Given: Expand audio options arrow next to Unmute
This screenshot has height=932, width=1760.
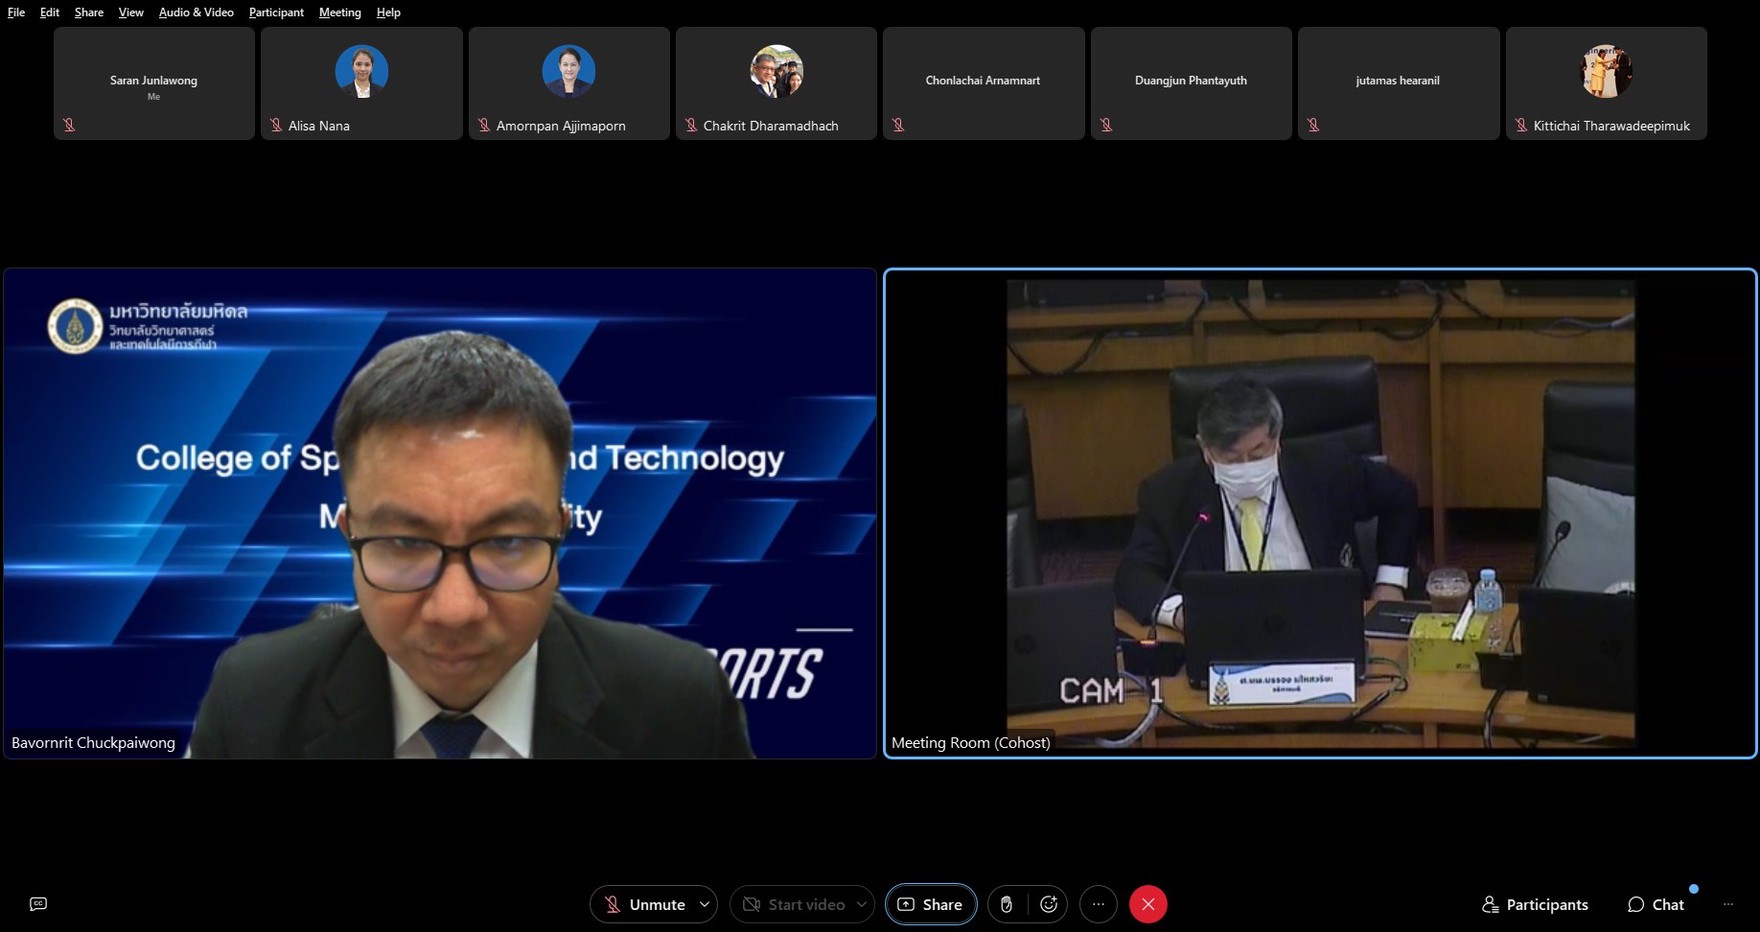Looking at the screenshot, I should (x=704, y=904).
